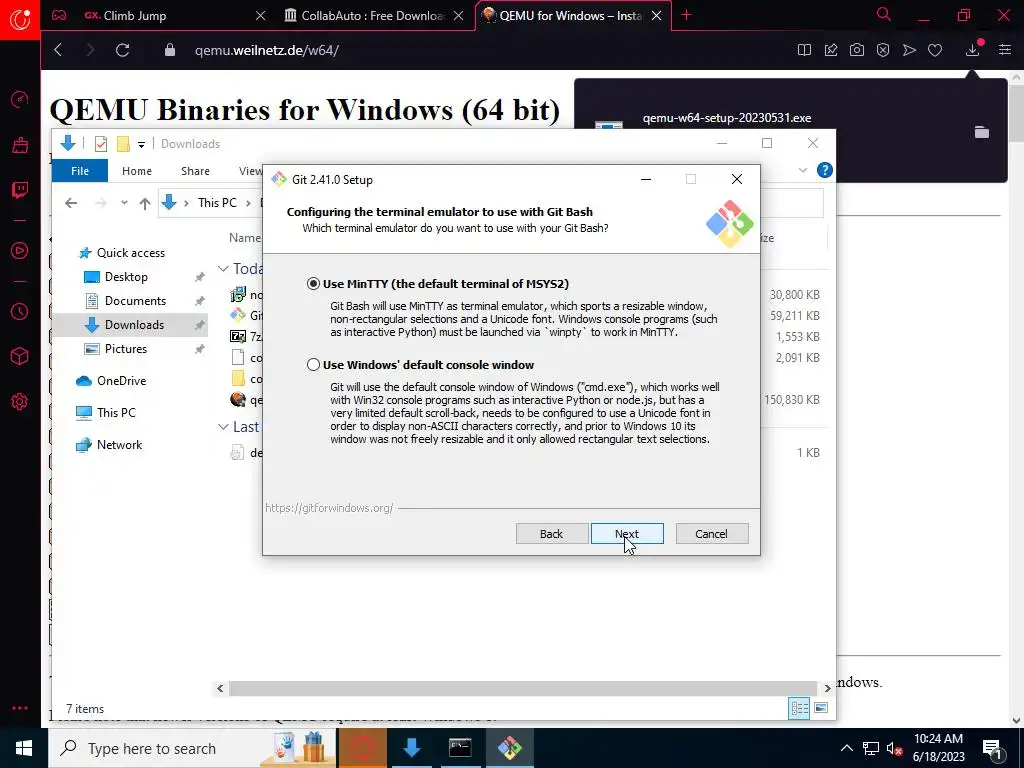Open command prompt from taskbar
This screenshot has height=768, width=1024.
pos(460,748)
